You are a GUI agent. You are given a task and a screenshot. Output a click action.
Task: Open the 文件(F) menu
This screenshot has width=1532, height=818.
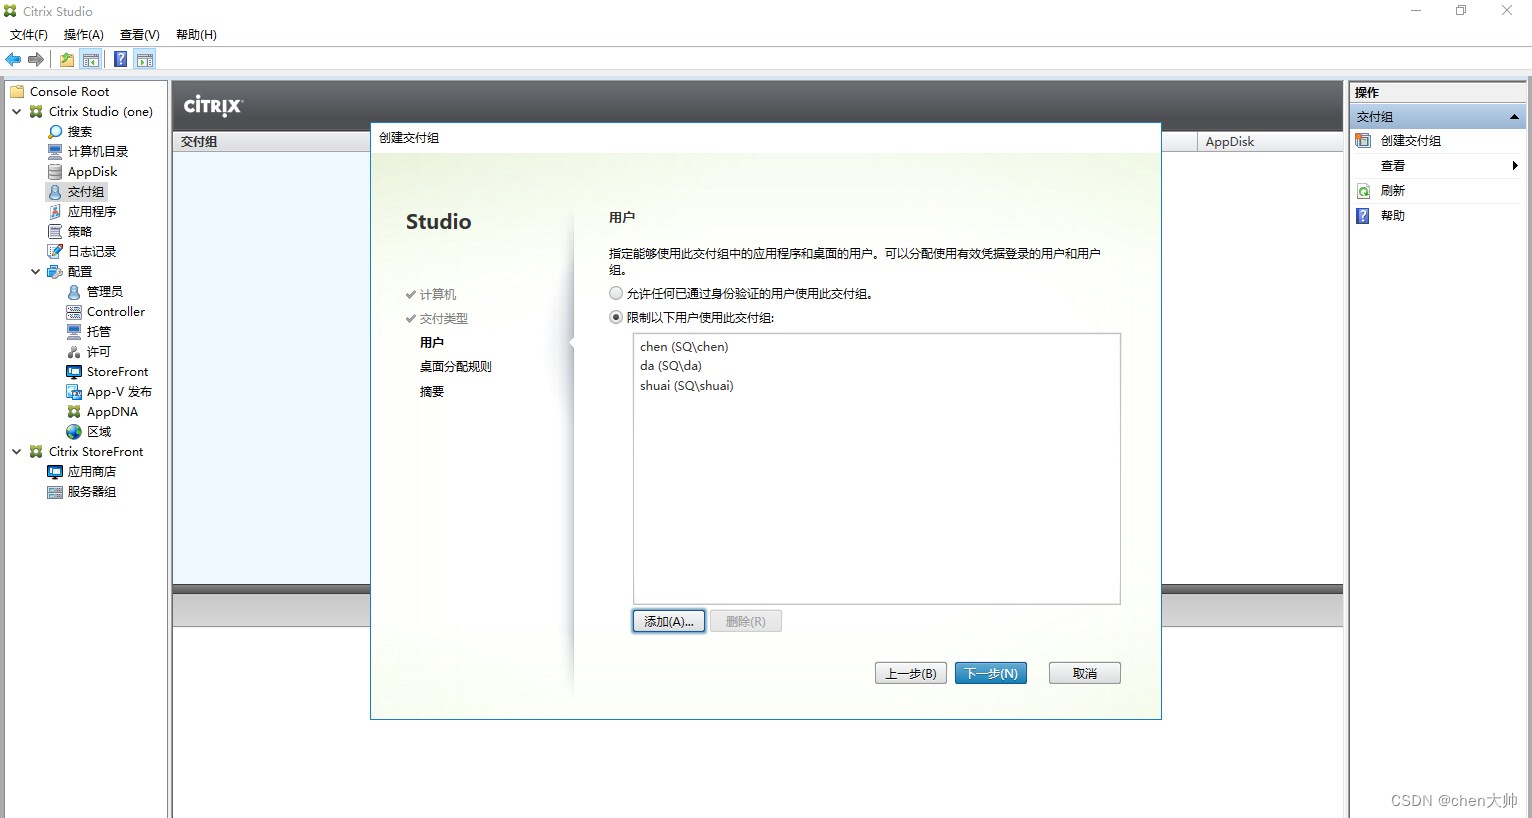(x=29, y=35)
